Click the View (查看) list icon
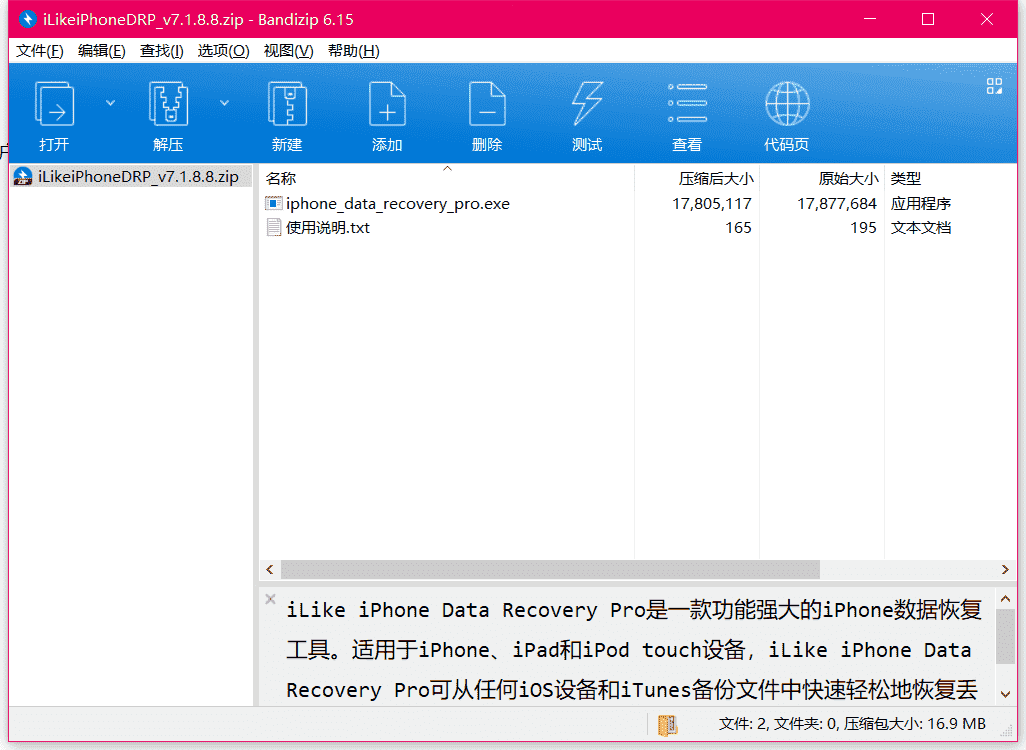The height and width of the screenshot is (750, 1026). pyautogui.click(x=687, y=103)
